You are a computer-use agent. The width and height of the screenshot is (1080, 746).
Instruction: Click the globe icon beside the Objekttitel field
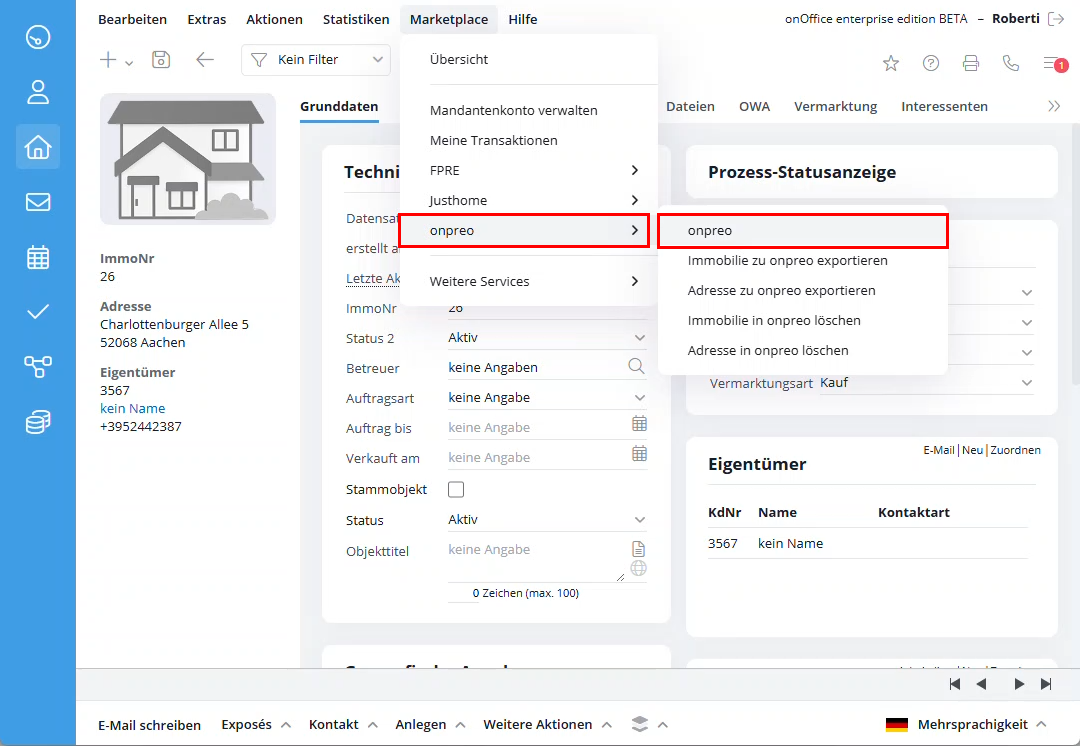click(x=638, y=568)
